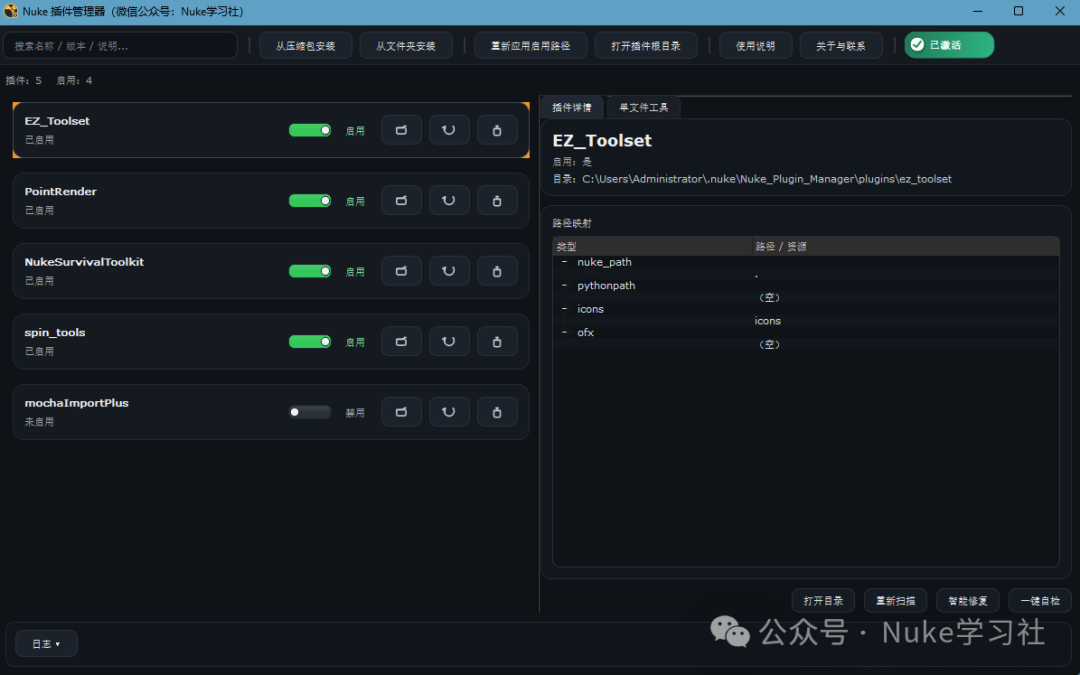Turn off the NukeSurvivalToolkit toggle
Viewport: 1080px width, 675px height.
[x=310, y=271]
